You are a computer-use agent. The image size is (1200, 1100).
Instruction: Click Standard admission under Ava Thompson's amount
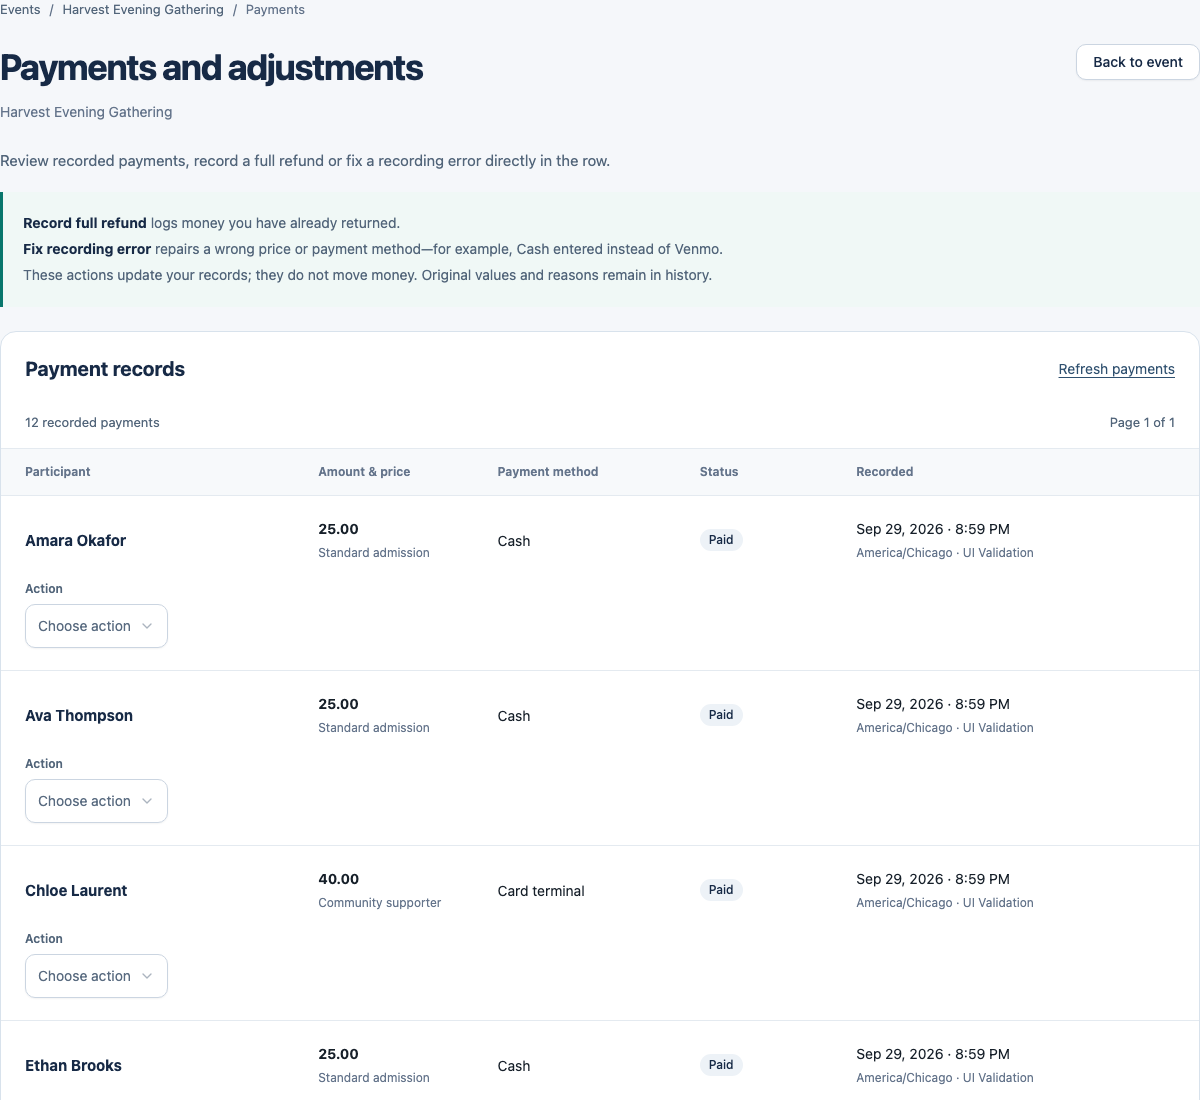coord(374,728)
